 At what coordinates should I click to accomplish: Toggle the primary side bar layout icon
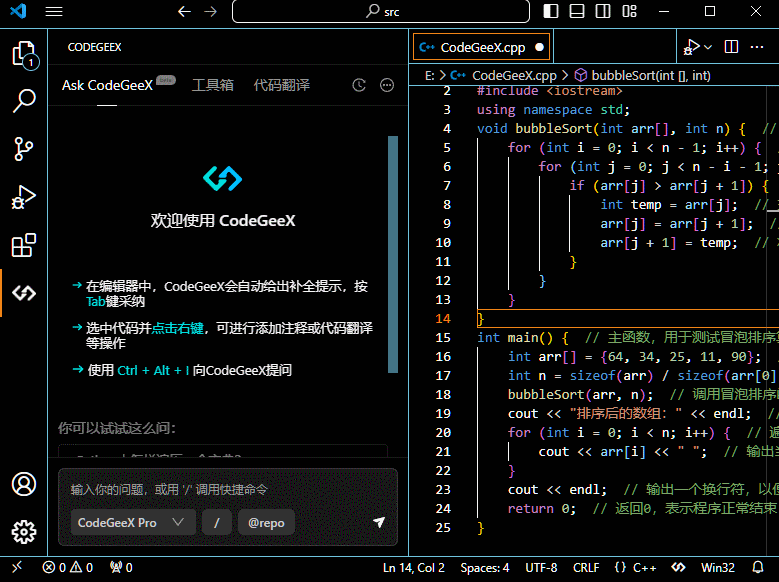550,11
